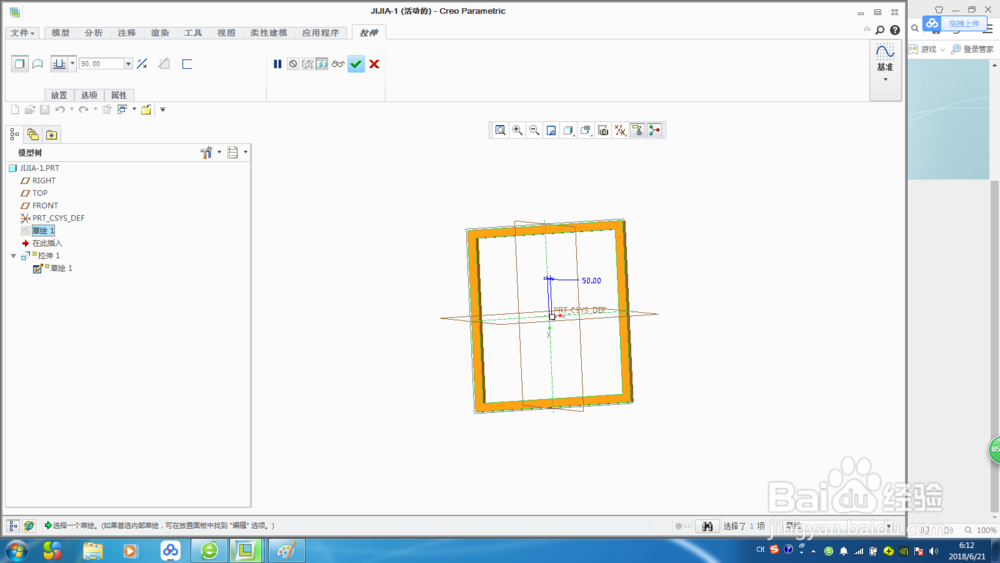Open the 文件 file menu
This screenshot has height=563, width=1000.
[x=22, y=33]
